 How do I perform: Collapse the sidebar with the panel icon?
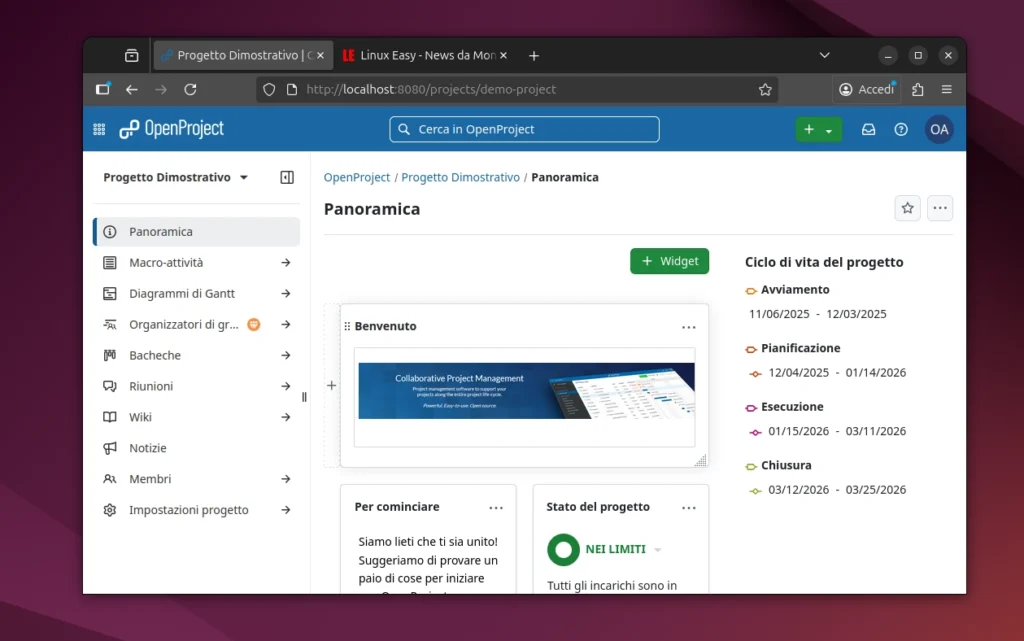tap(287, 177)
